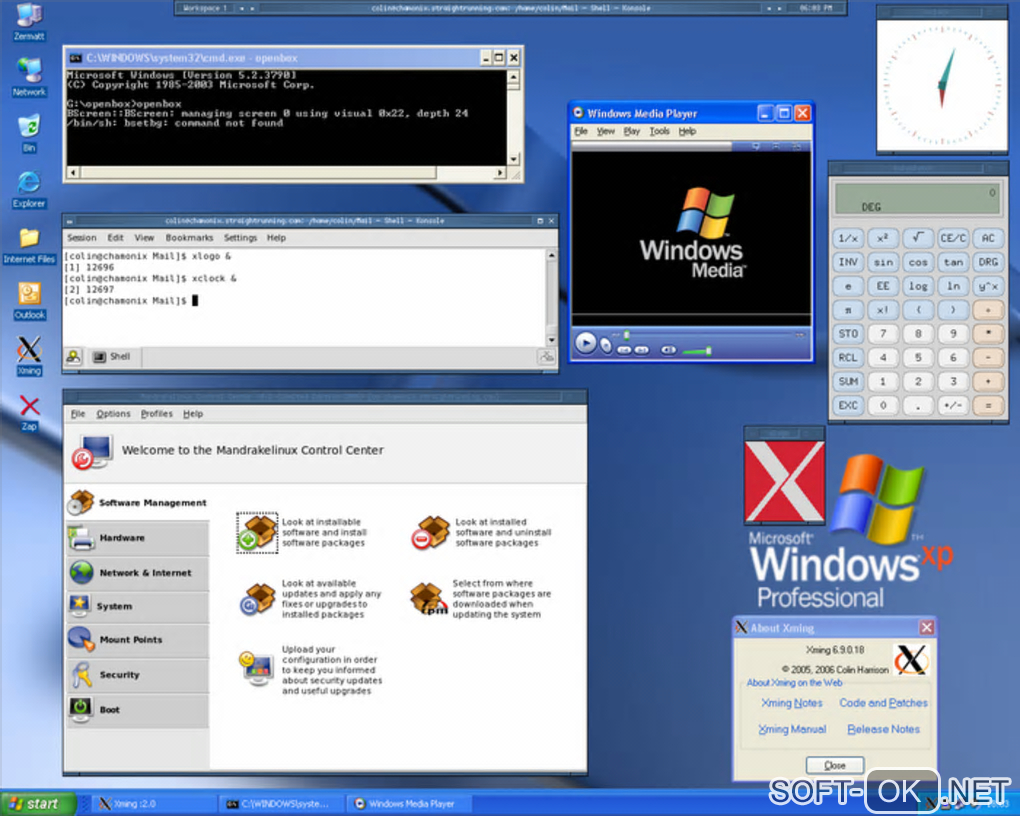Click the AC key on calculator
The height and width of the screenshot is (816, 1020).
point(988,238)
